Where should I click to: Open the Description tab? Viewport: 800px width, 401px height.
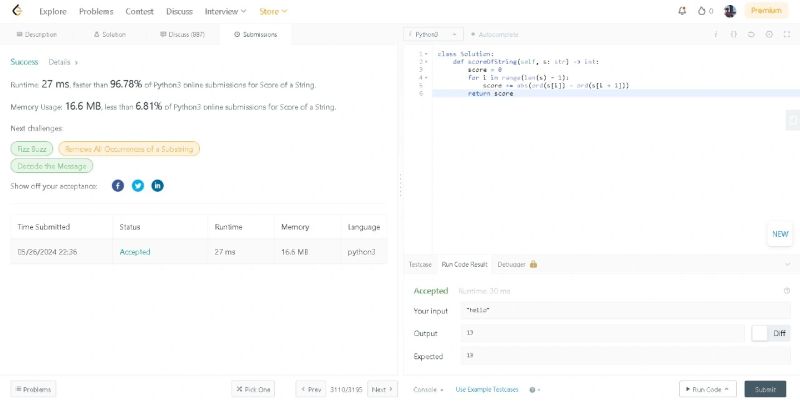(38, 34)
